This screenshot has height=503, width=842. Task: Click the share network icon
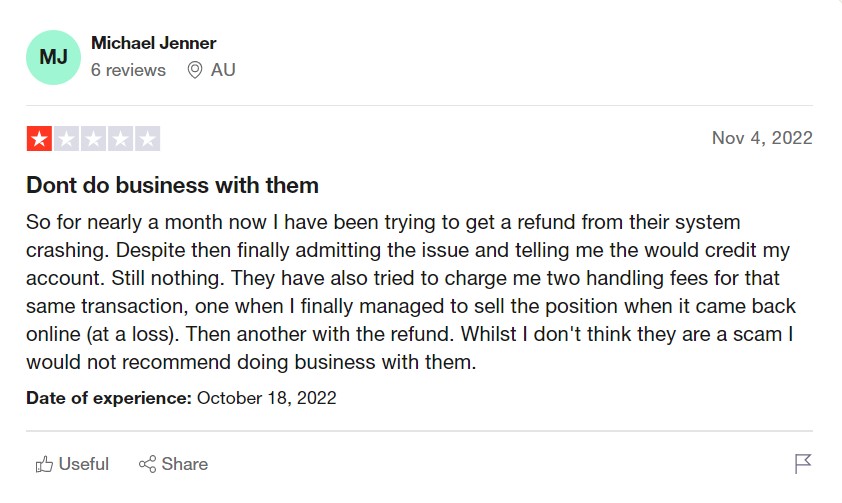[148, 464]
